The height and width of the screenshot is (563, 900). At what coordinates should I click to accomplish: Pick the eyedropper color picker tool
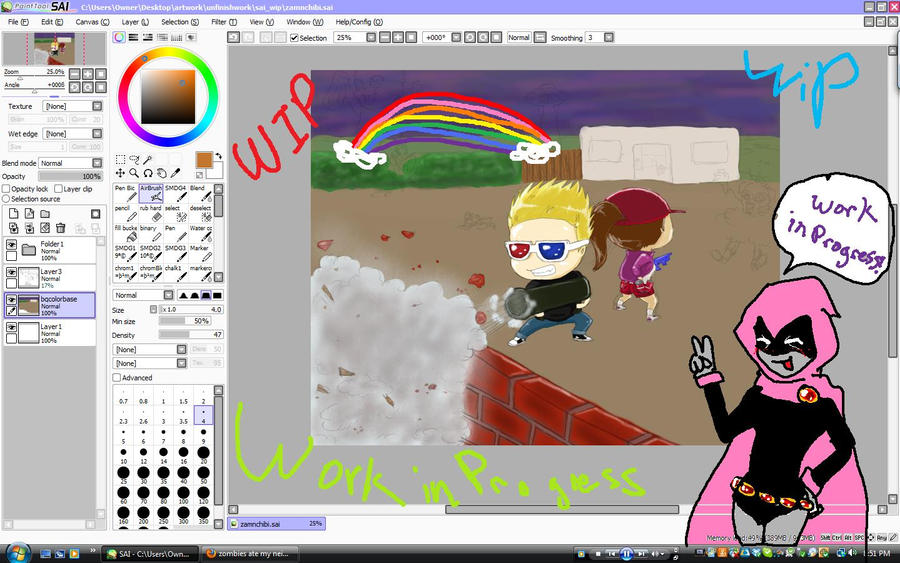(x=175, y=173)
